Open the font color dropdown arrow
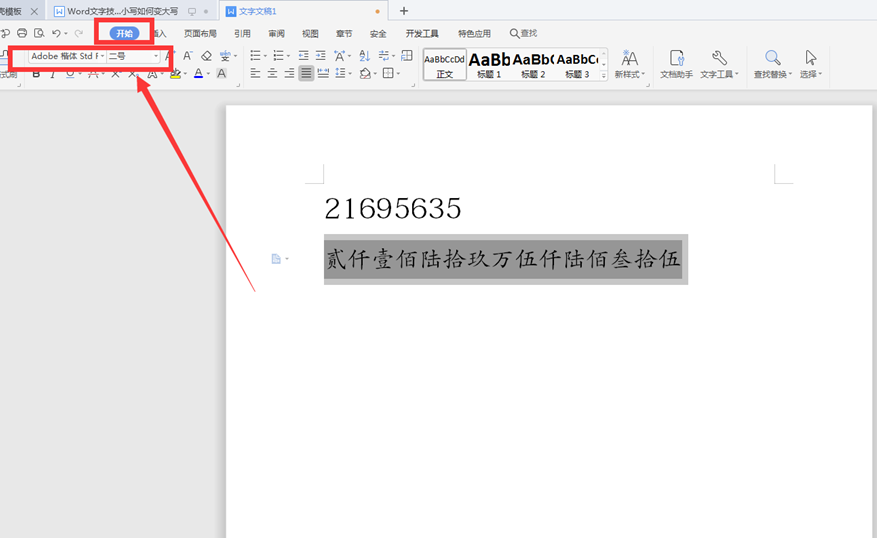877x538 pixels. [x=209, y=74]
